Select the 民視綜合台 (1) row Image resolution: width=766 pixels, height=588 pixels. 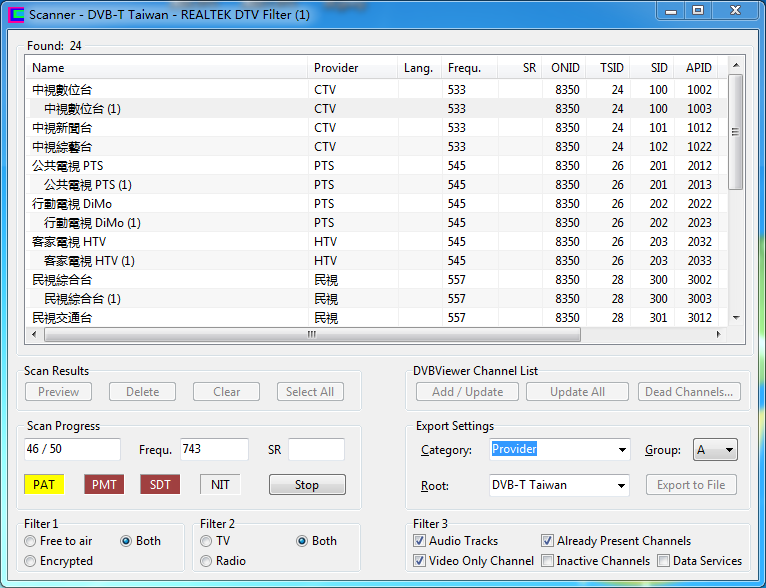coord(376,299)
